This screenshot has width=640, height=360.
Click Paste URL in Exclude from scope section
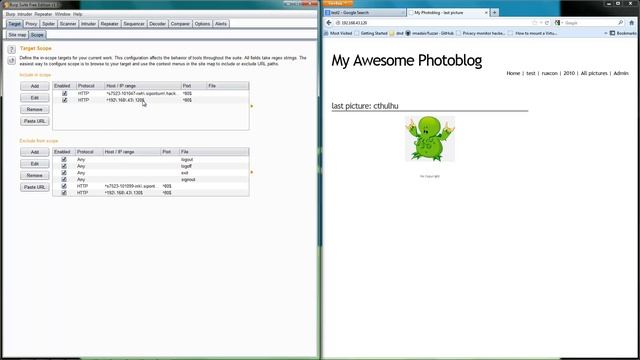coord(35,187)
